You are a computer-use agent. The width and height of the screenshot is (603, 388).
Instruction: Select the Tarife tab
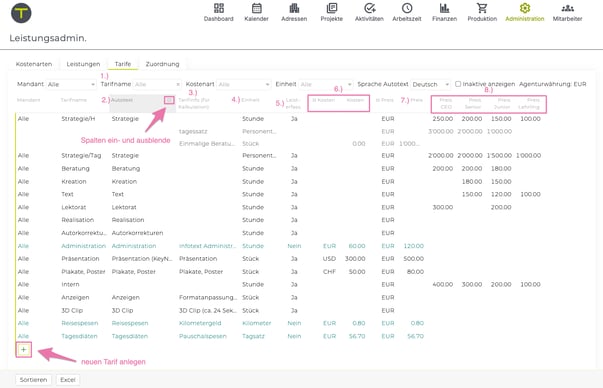(123, 64)
